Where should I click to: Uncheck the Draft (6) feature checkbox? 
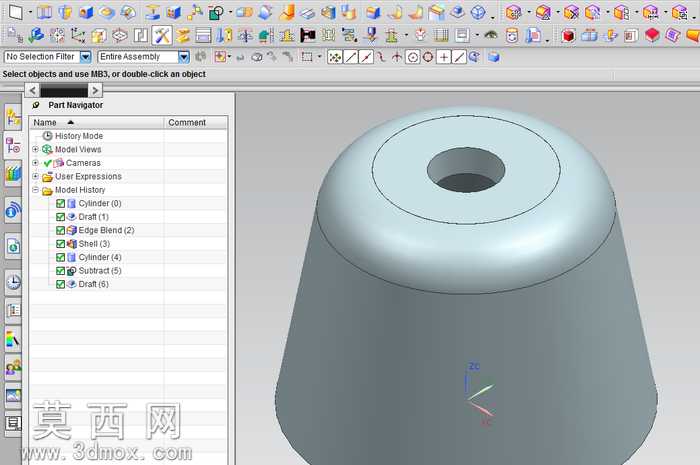60,284
